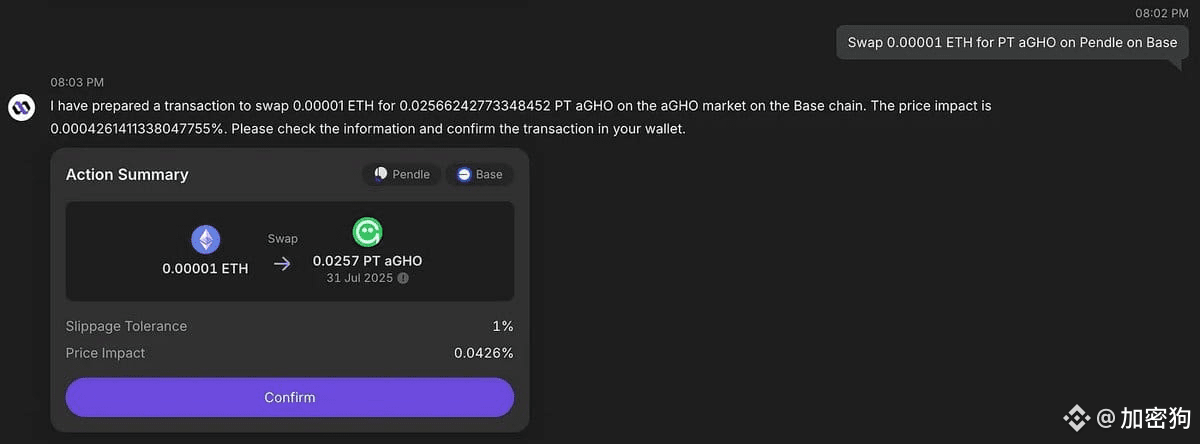Click the 0.0257 PT aGHO amount text
The height and width of the screenshot is (444, 1200).
coord(368,261)
